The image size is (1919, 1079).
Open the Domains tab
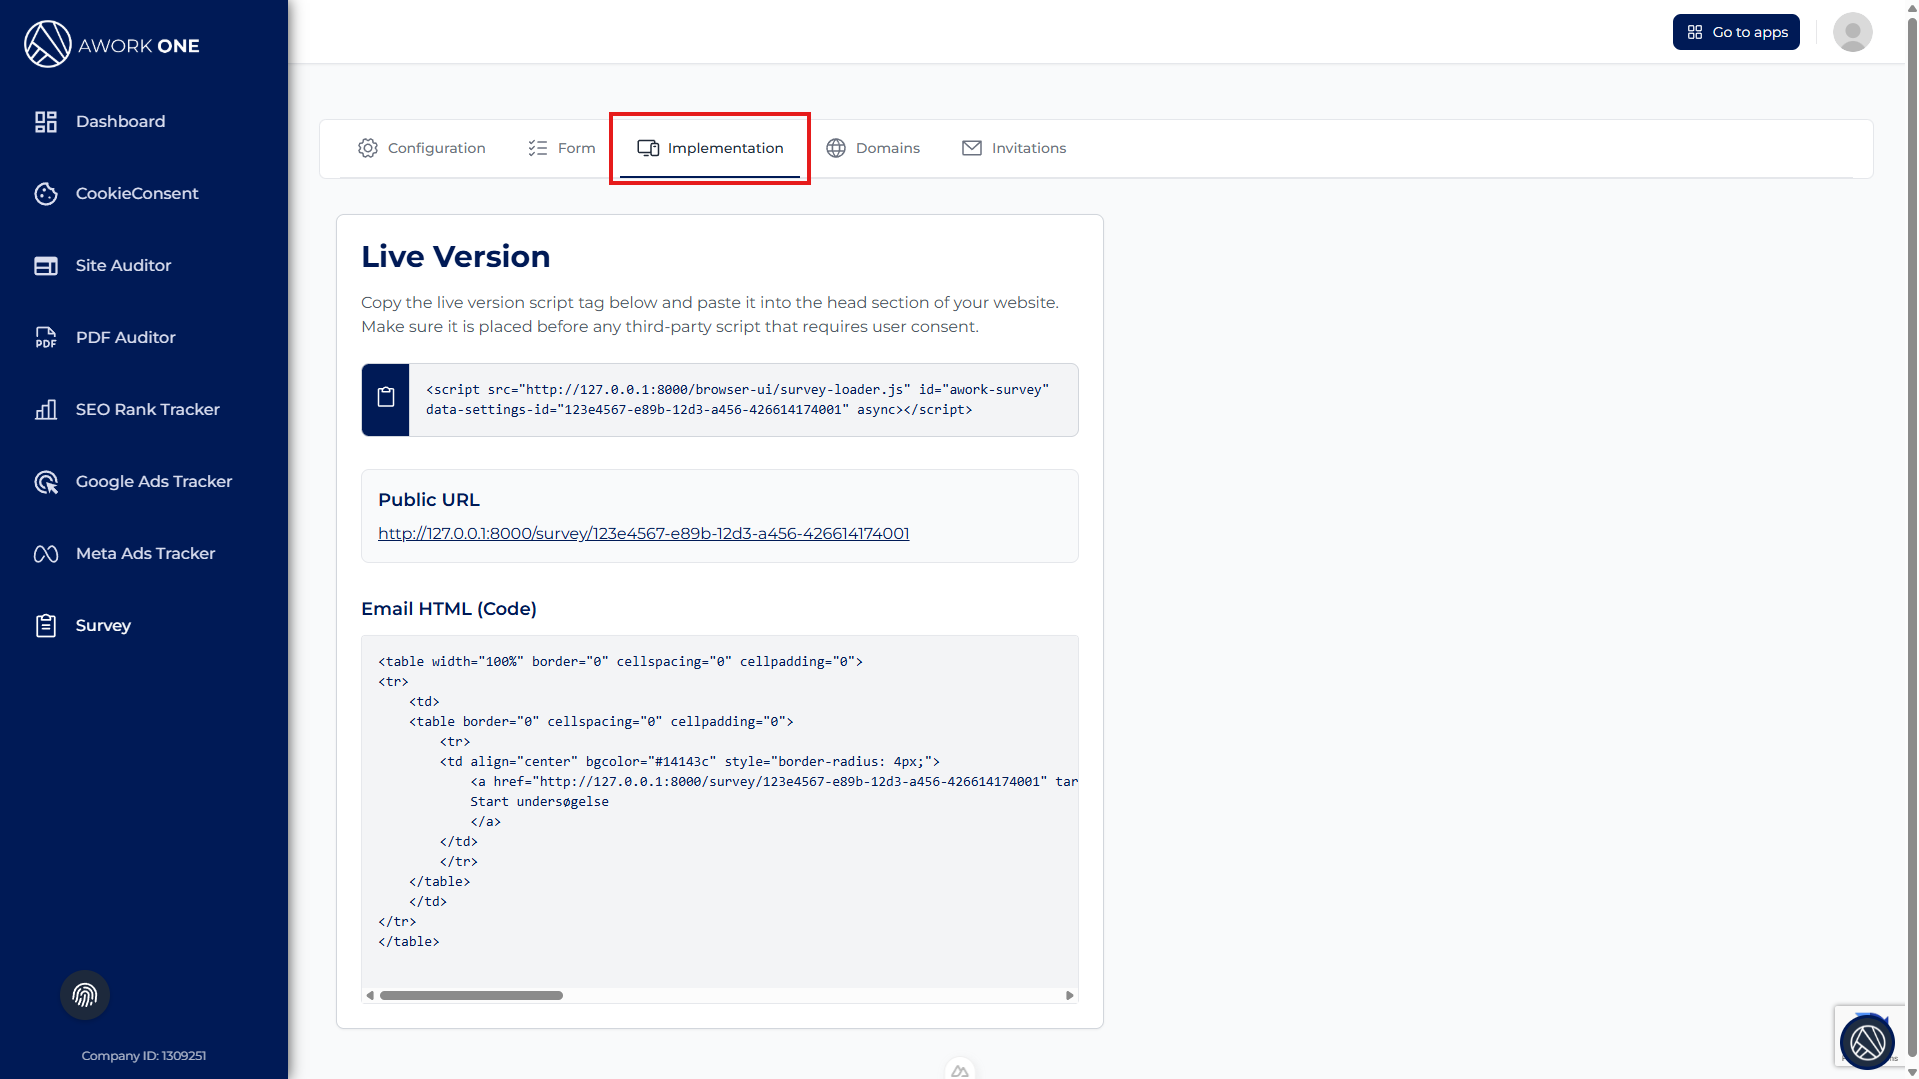[872, 148]
